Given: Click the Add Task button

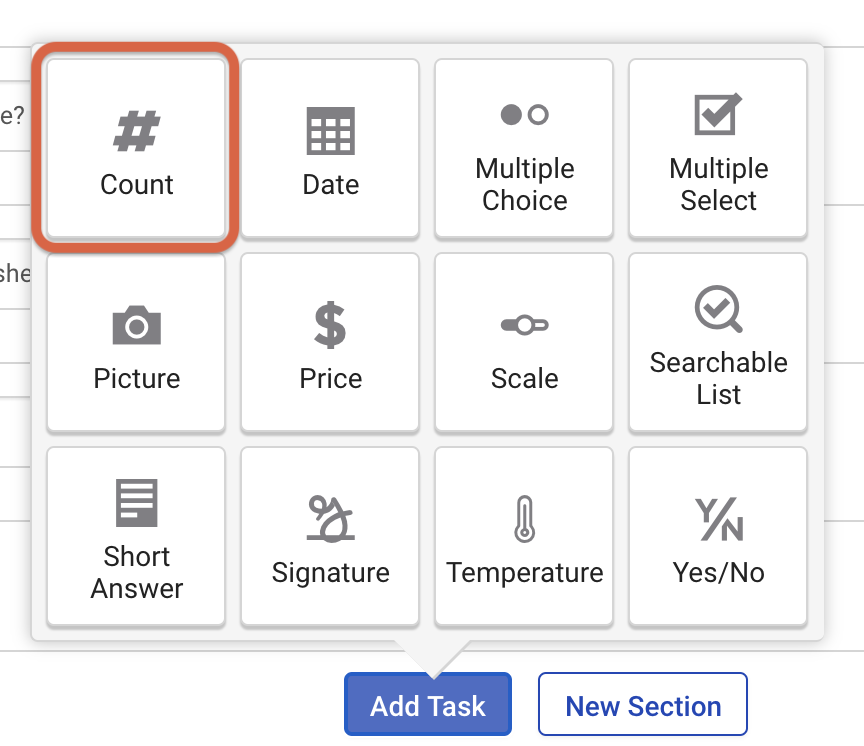Looking at the screenshot, I should click(428, 704).
